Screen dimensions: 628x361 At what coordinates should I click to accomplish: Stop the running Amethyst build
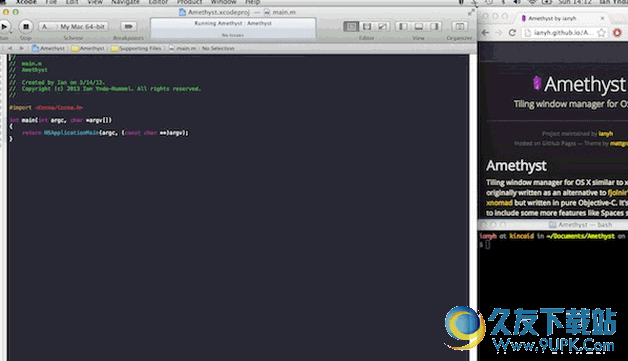tap(26, 27)
